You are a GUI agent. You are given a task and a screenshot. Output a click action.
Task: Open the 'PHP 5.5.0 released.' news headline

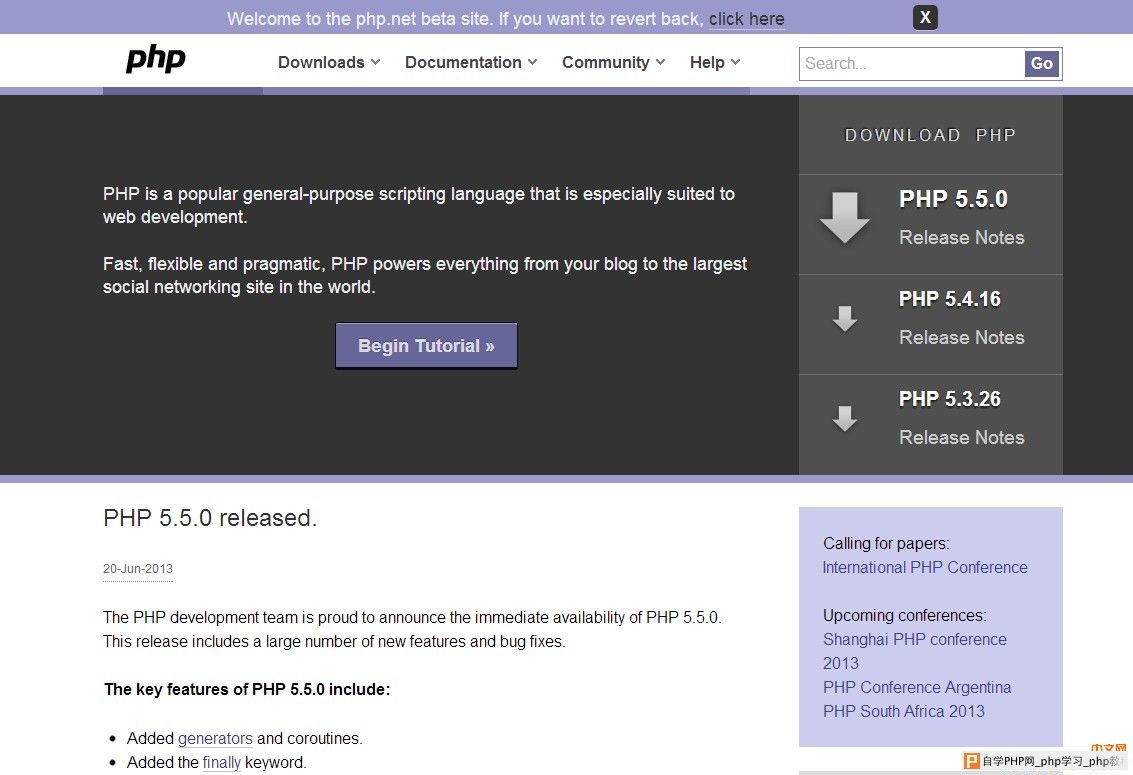(210, 518)
